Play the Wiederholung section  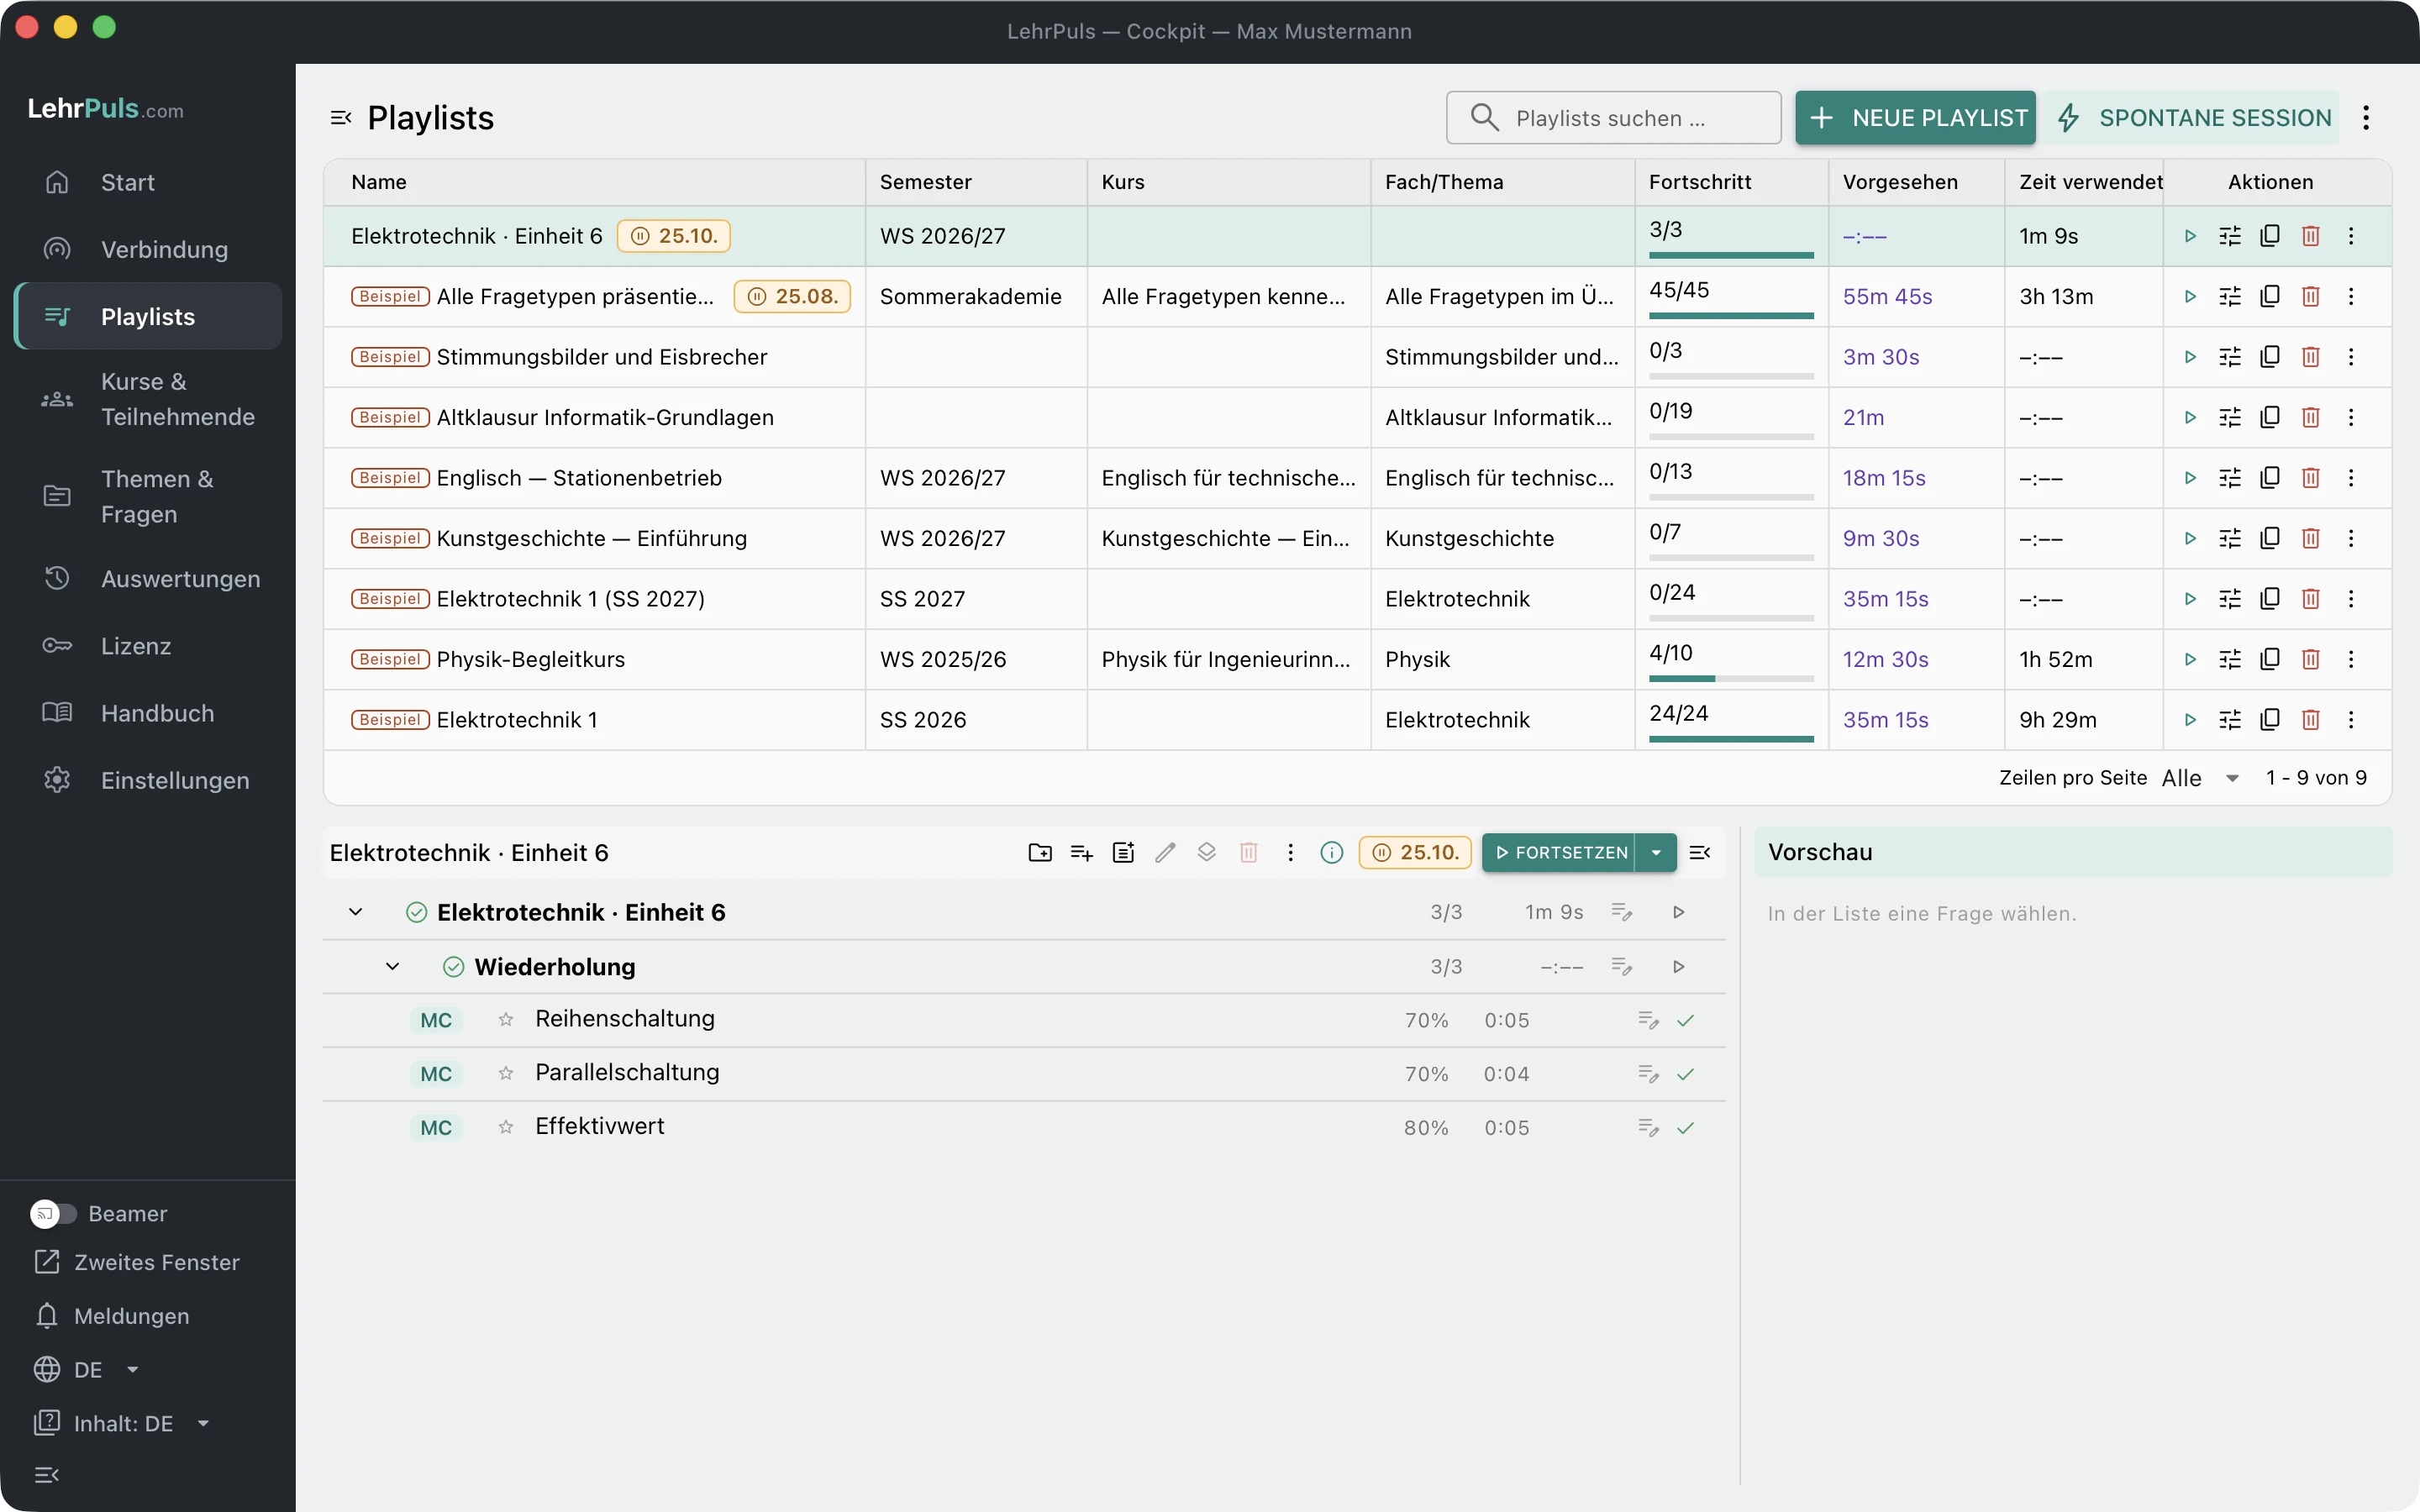click(1679, 967)
